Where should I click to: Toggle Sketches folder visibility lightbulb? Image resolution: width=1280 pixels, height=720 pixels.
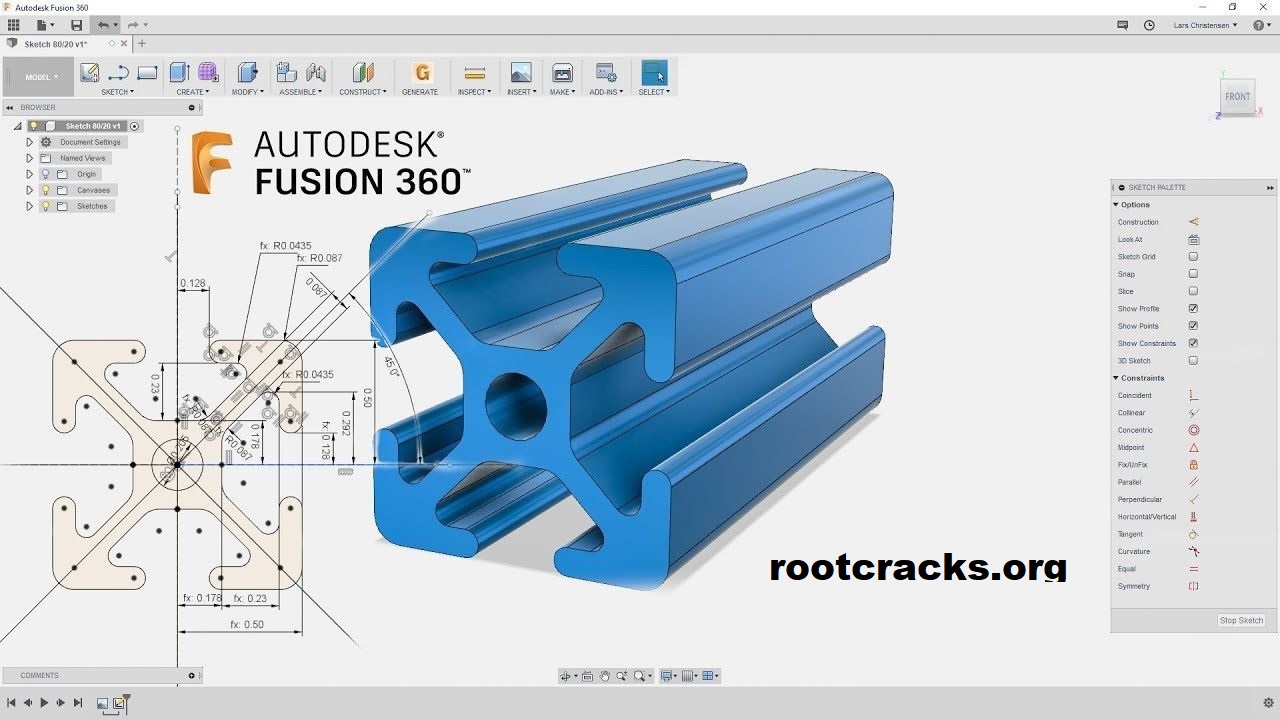point(45,206)
